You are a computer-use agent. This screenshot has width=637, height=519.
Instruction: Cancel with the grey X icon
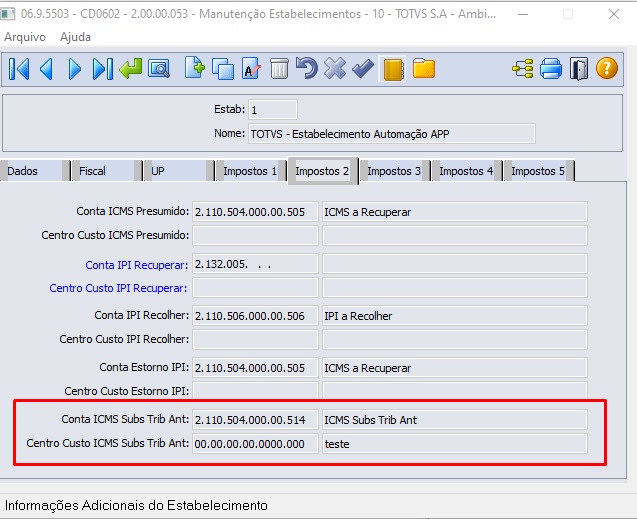tap(335, 68)
